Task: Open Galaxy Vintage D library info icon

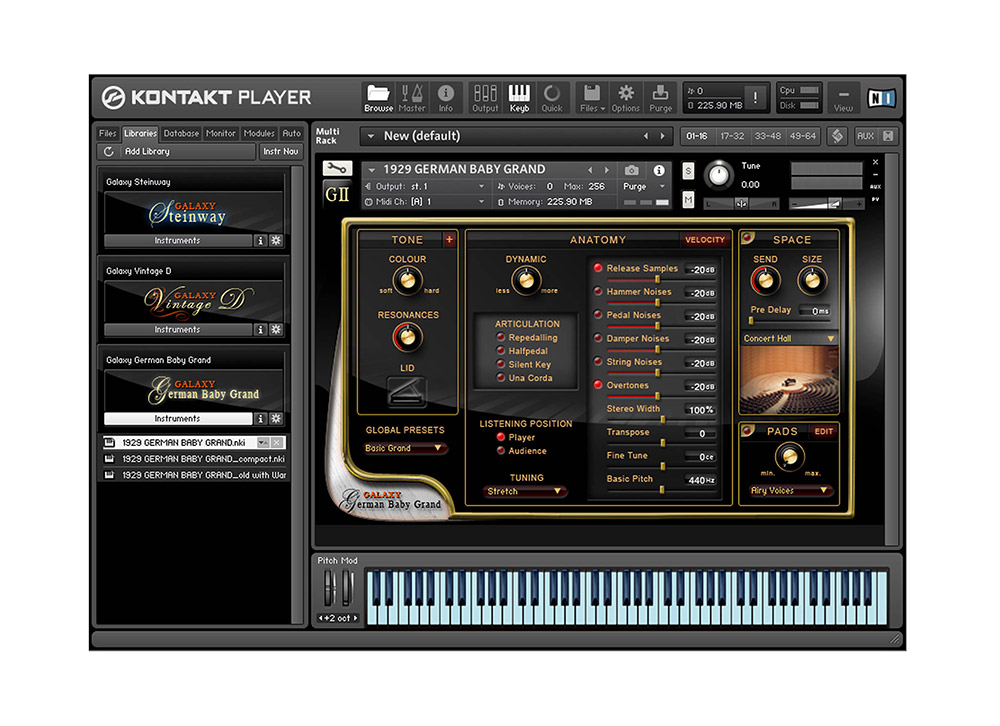Action: point(260,329)
